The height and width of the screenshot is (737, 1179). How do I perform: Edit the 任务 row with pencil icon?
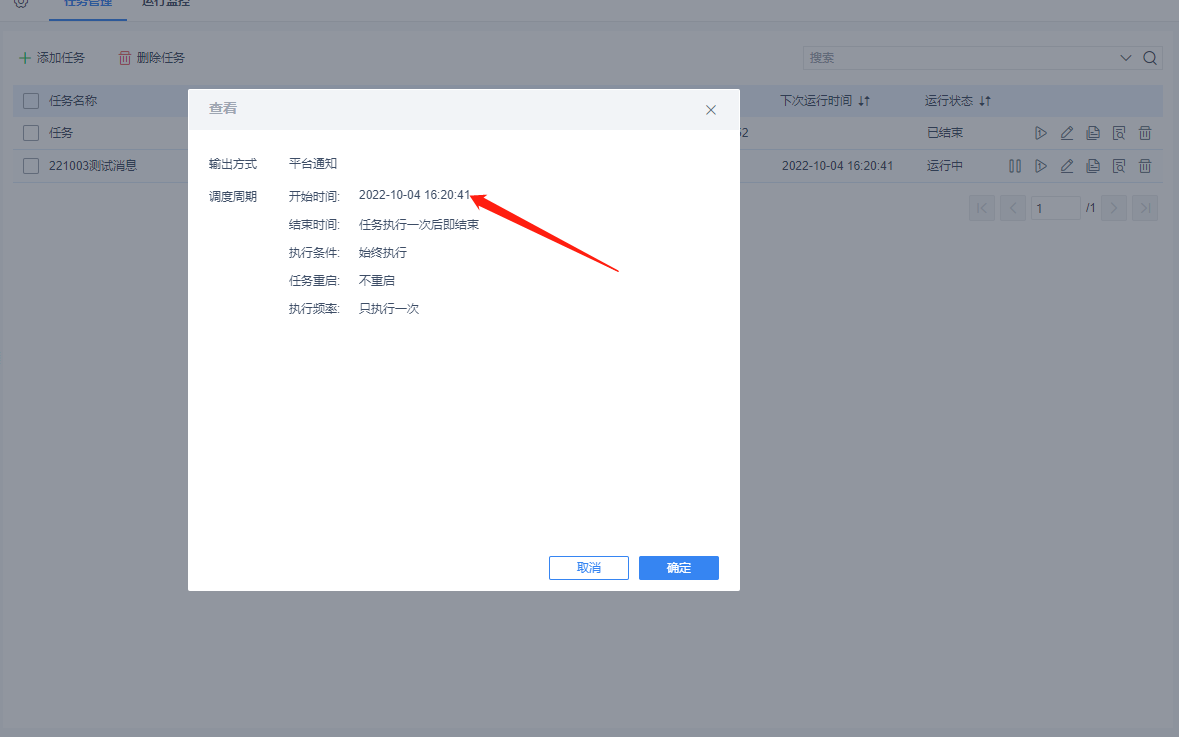click(1067, 133)
